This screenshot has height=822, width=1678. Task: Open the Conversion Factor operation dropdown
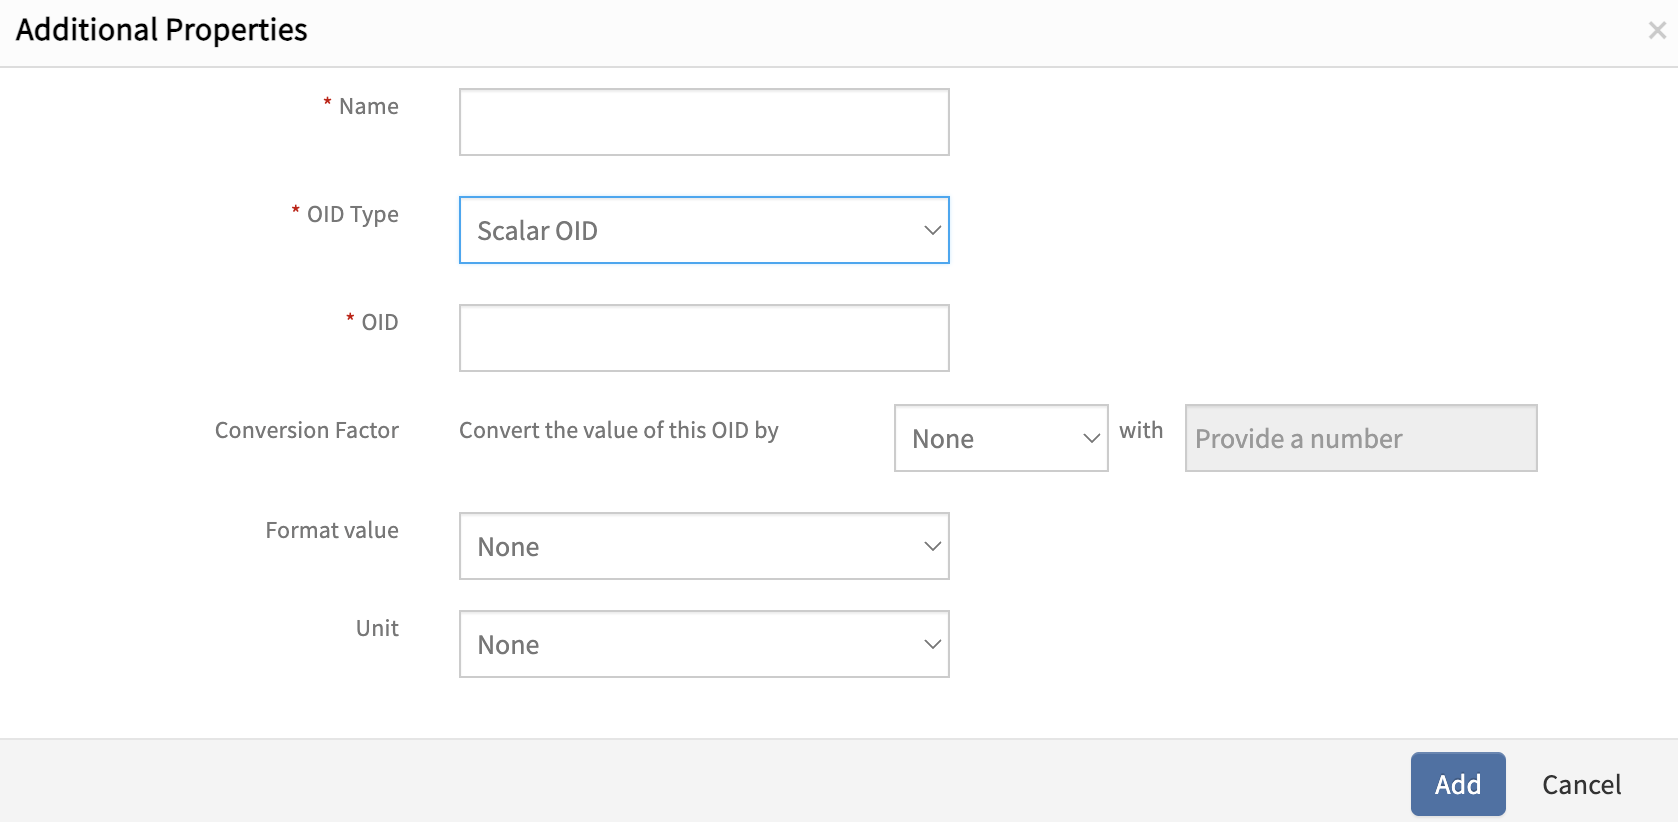click(x=1000, y=438)
